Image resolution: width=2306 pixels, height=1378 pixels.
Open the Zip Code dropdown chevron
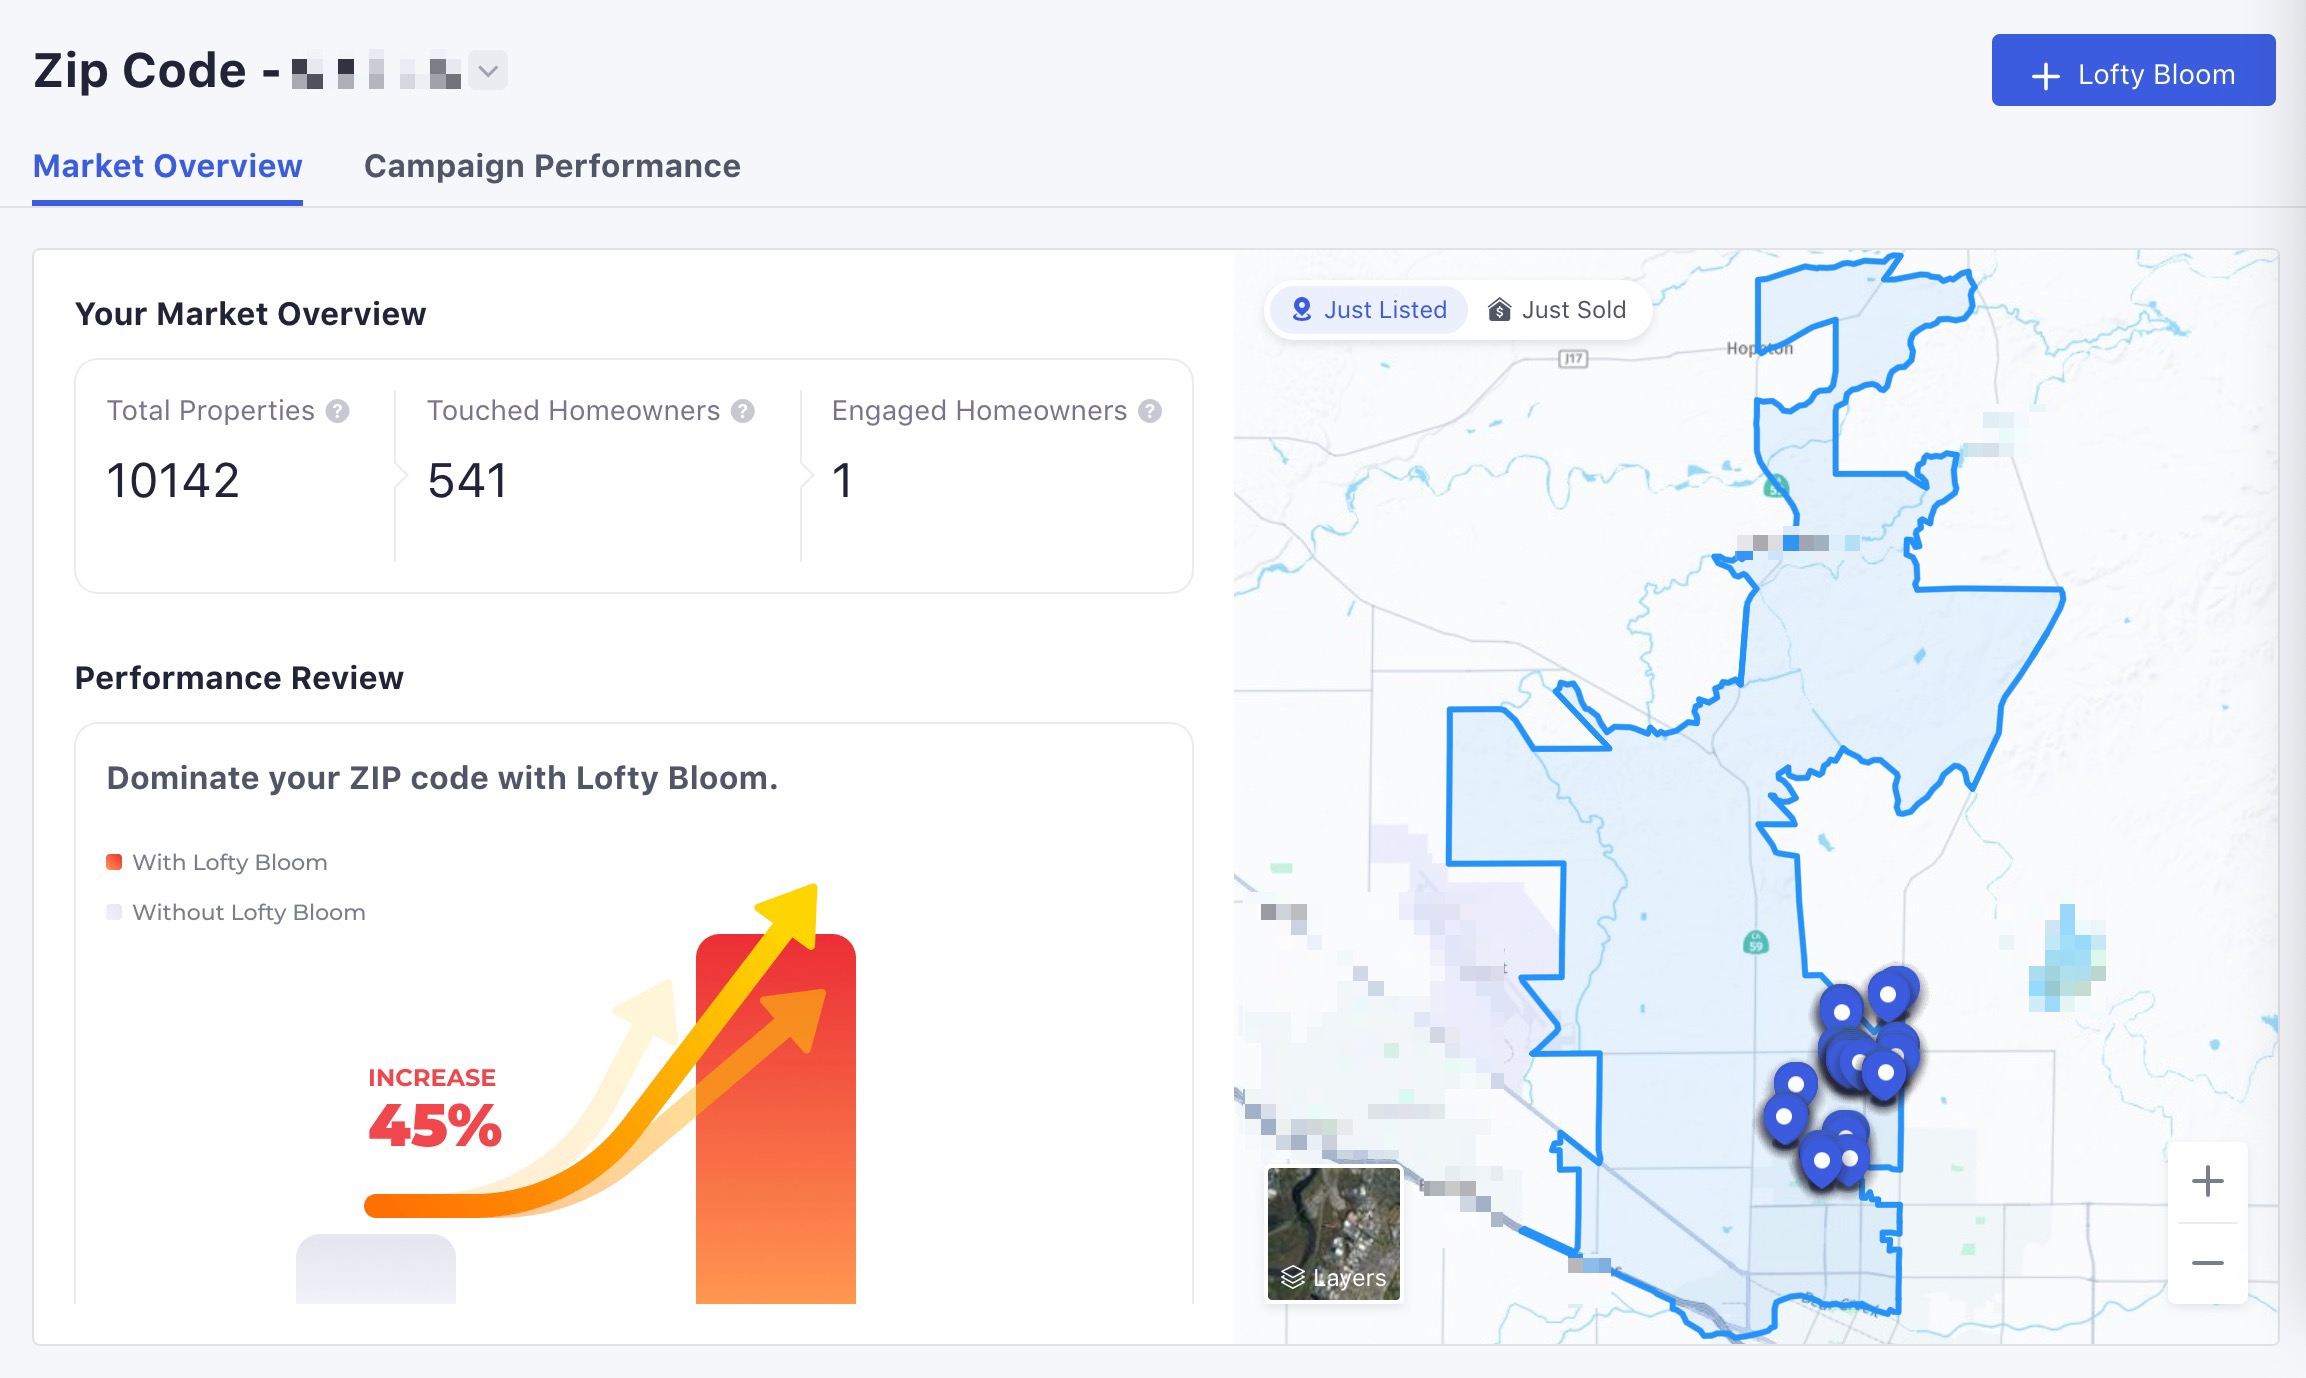(x=488, y=71)
